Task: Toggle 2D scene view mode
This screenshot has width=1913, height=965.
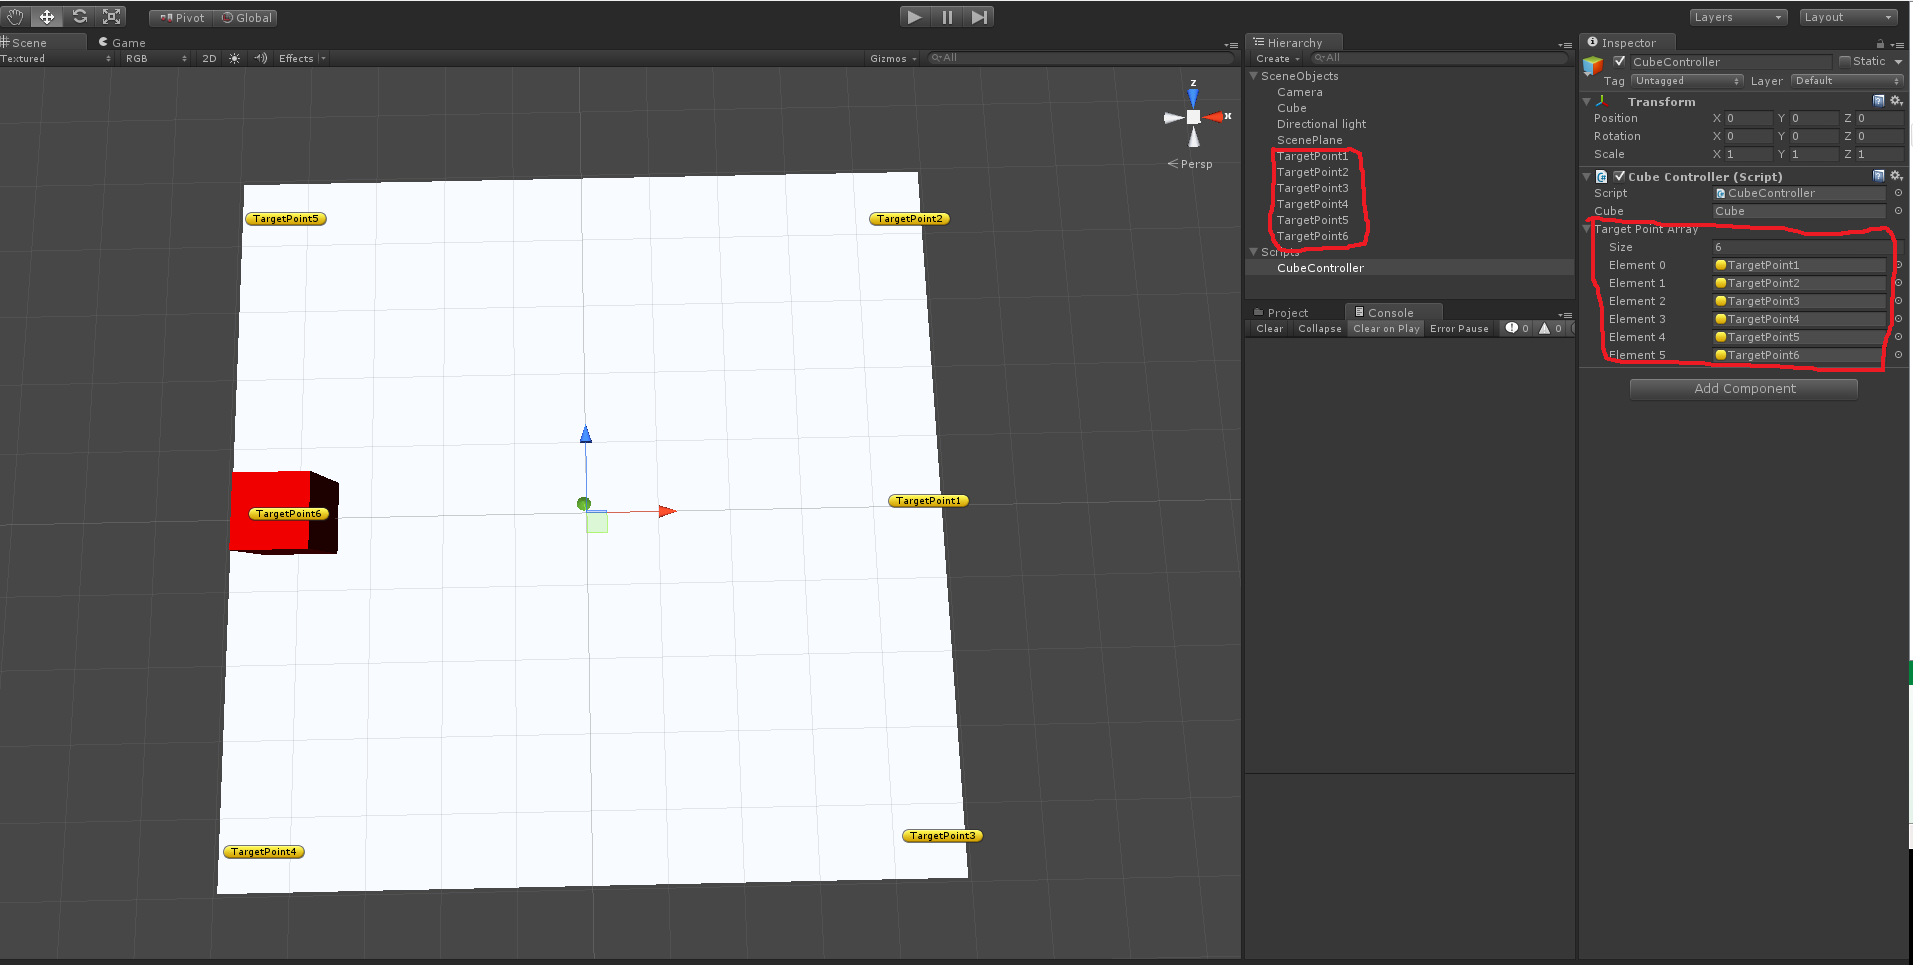Action: [209, 58]
